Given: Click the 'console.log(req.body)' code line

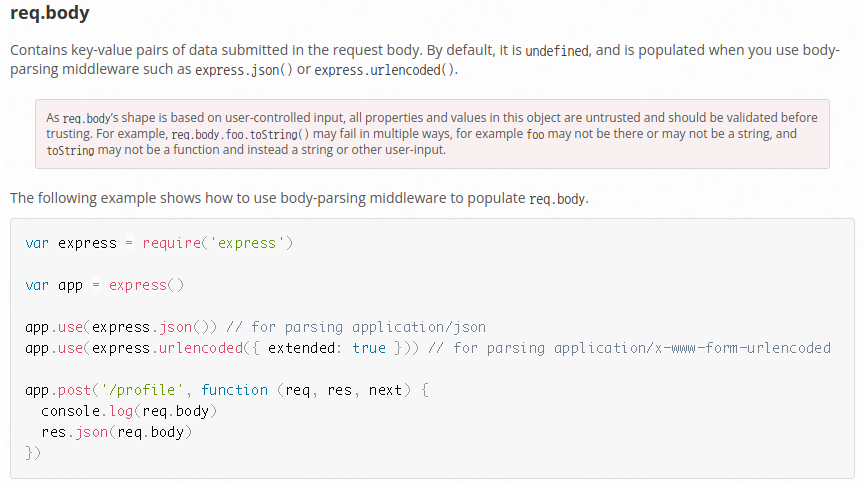Looking at the screenshot, I should pos(129,411).
